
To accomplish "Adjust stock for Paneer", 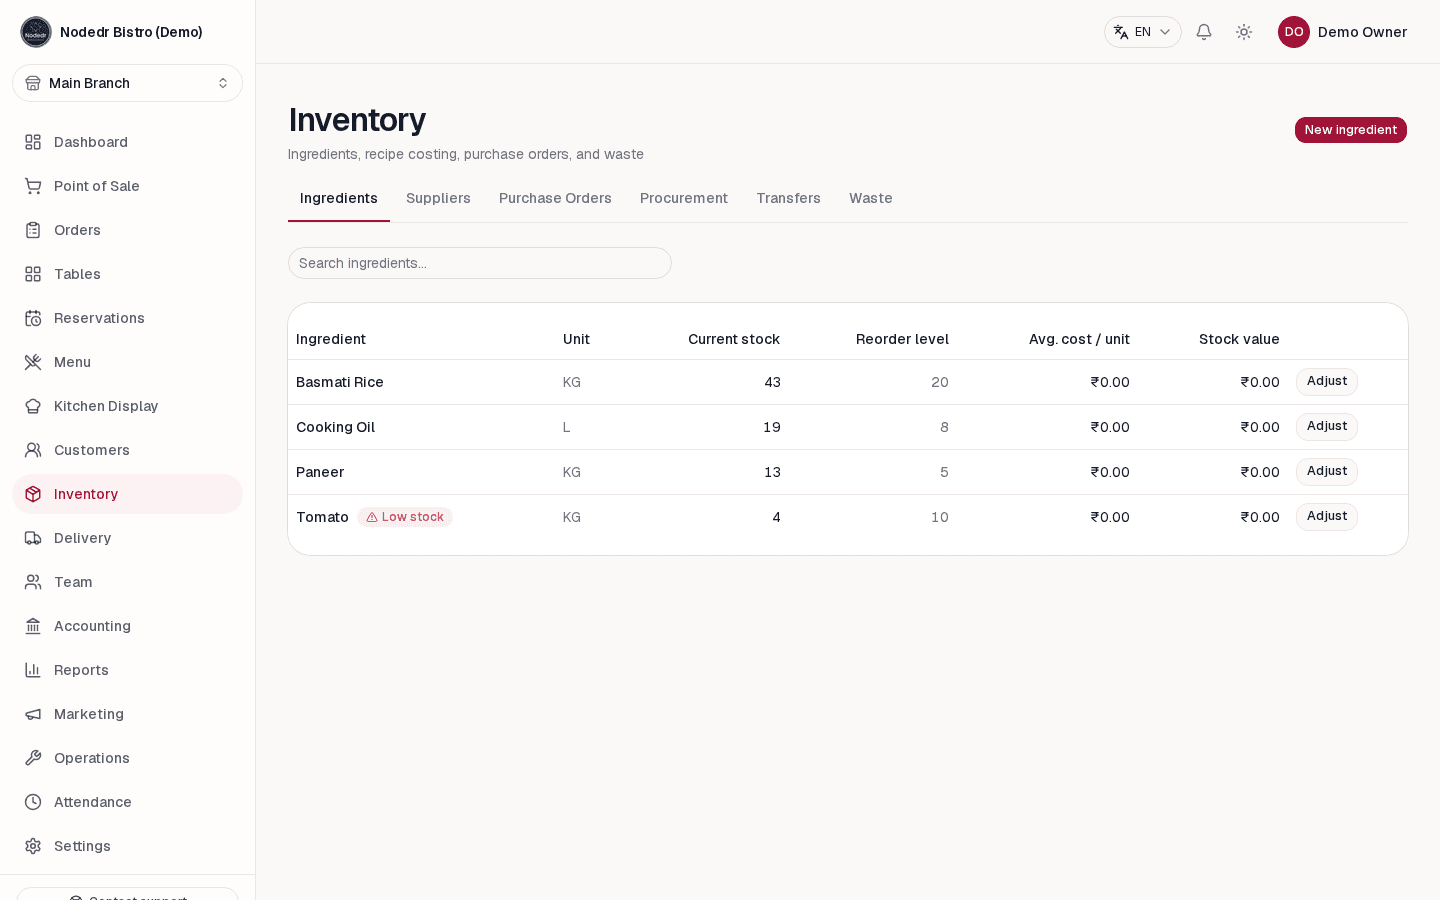I will [1327, 472].
